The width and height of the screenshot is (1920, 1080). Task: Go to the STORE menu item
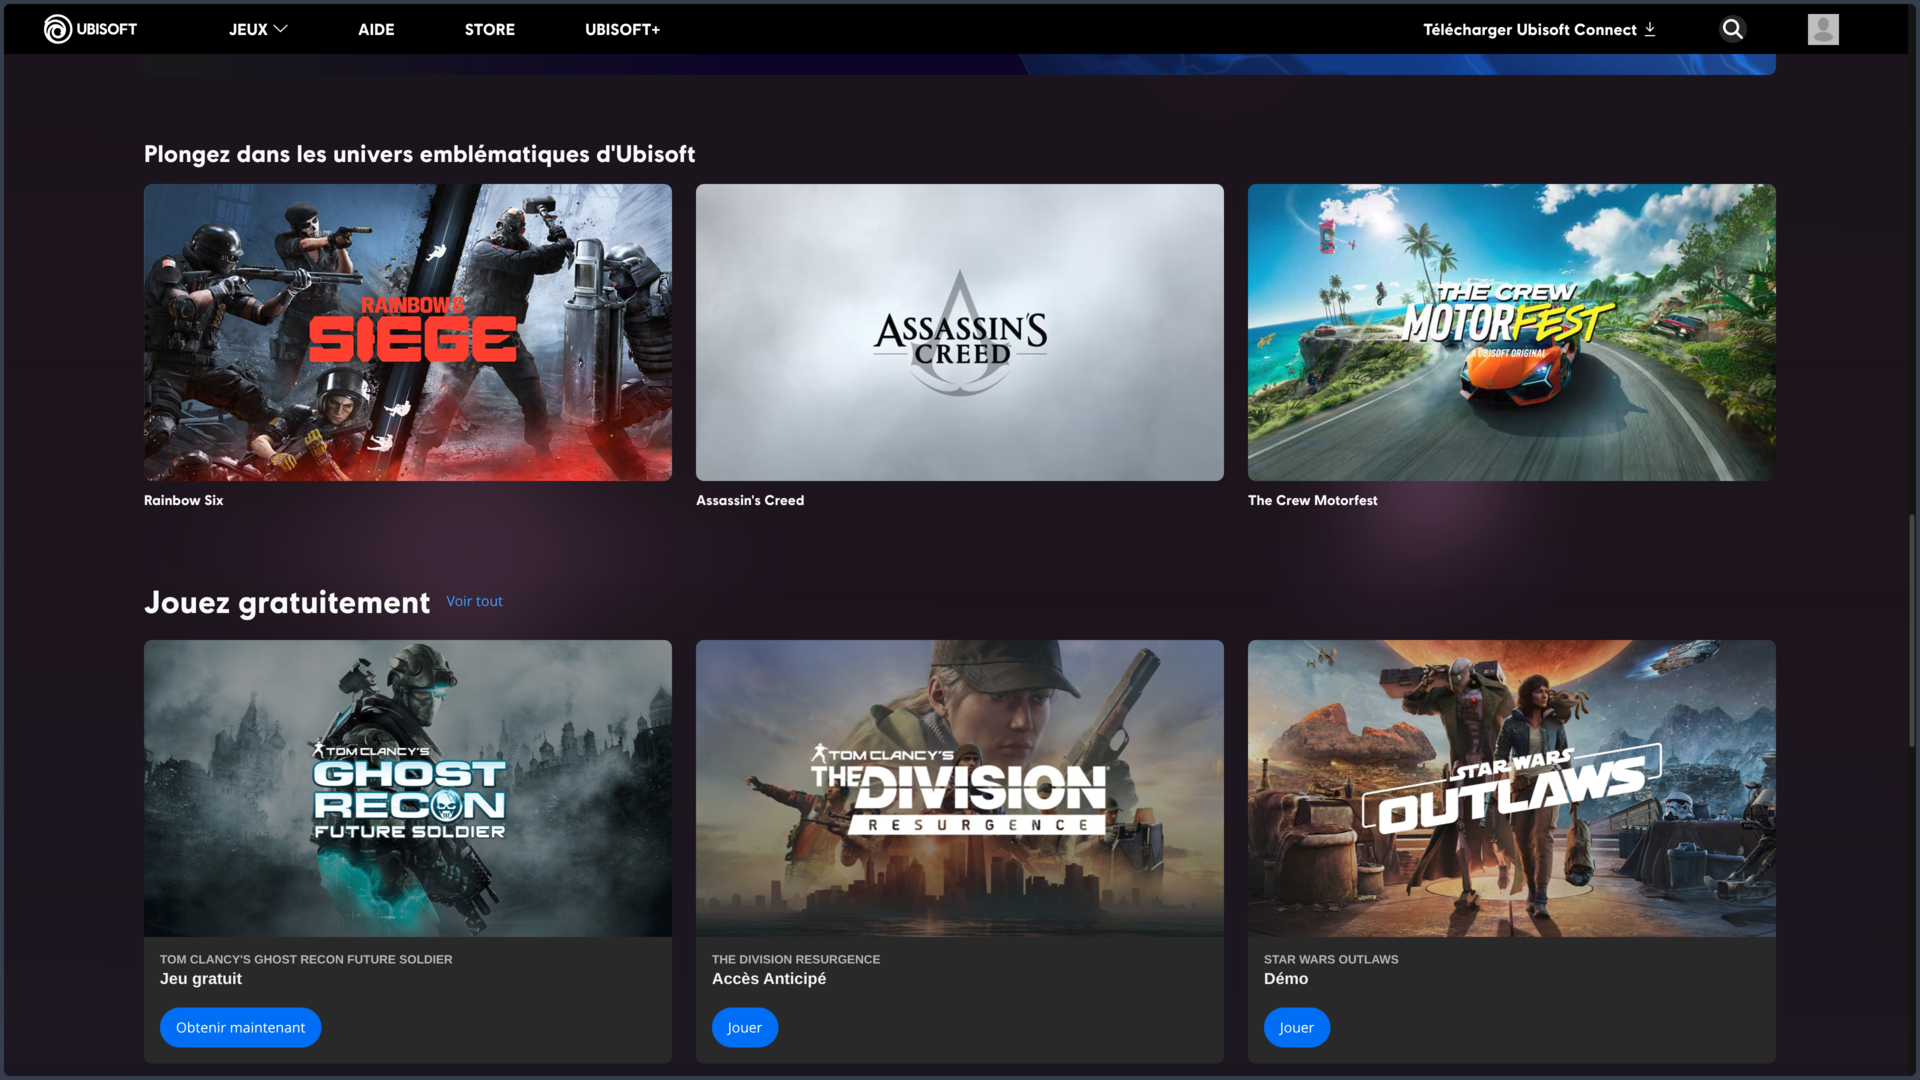click(x=489, y=29)
